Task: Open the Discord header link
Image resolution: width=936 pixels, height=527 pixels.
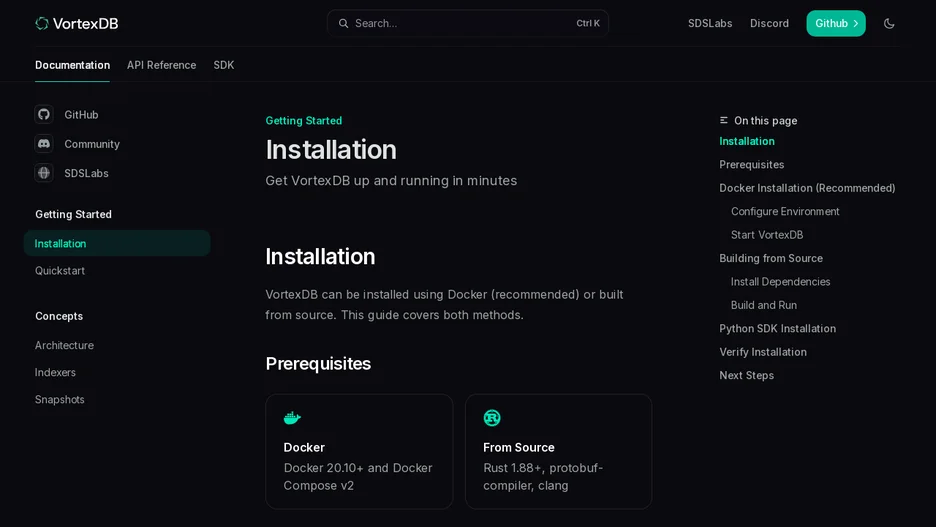Action: tap(769, 23)
